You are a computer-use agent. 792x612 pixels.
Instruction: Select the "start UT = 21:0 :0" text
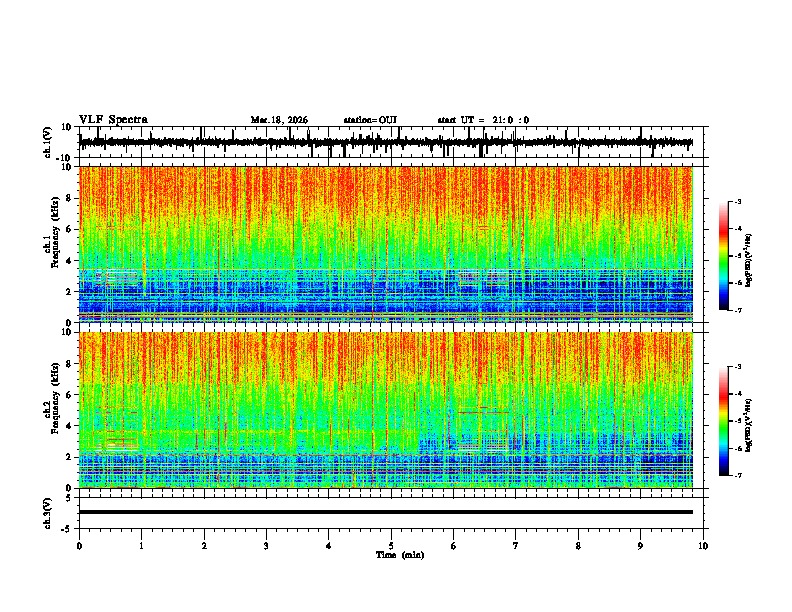[483, 120]
